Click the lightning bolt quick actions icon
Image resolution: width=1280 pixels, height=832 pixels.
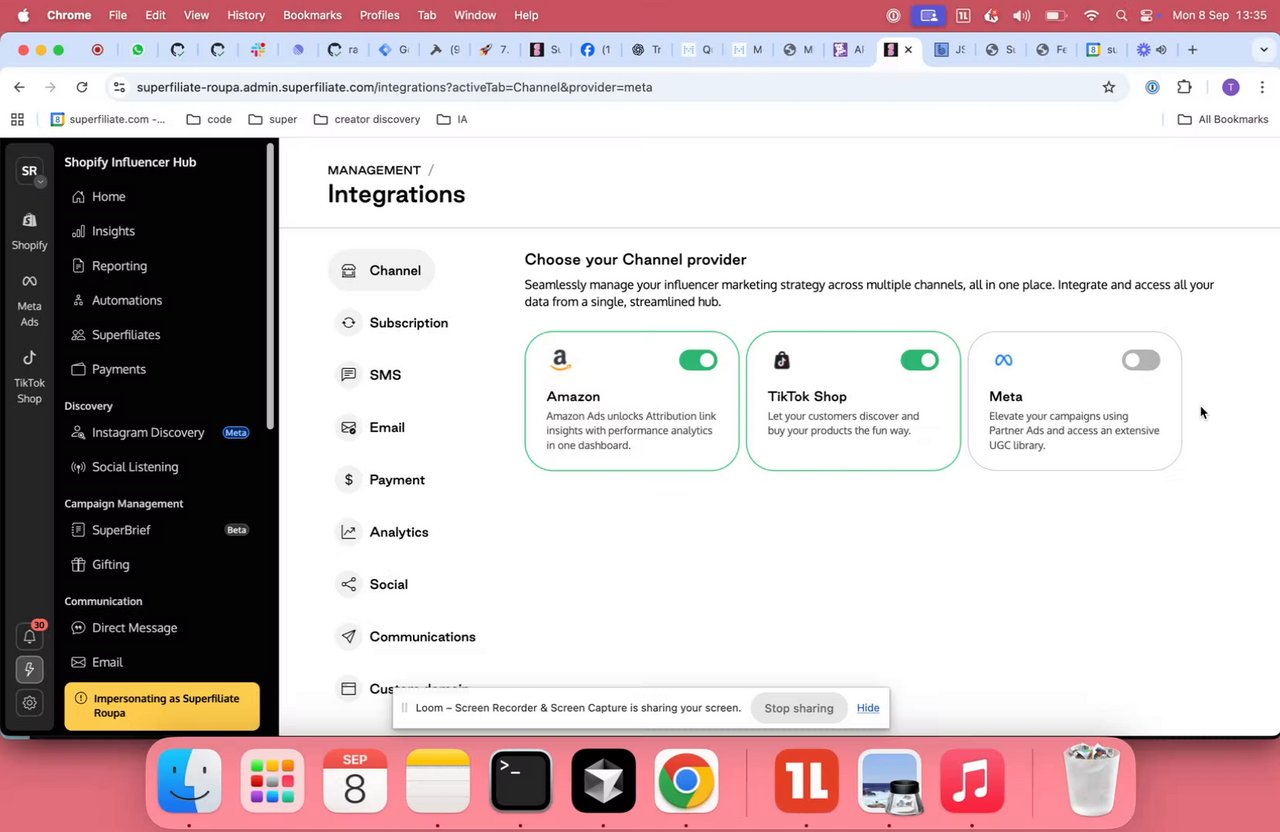click(30, 669)
